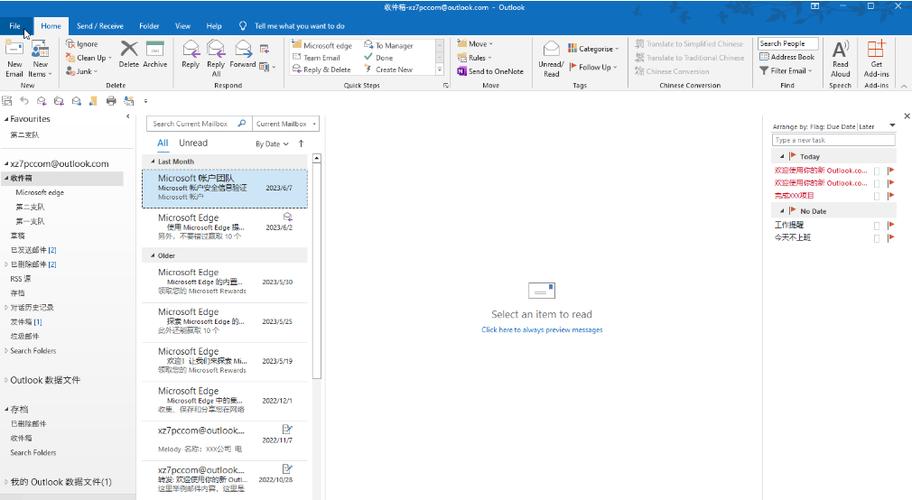912x500 pixels.
Task: Switch to the View ribbon tab
Action: tap(183, 26)
